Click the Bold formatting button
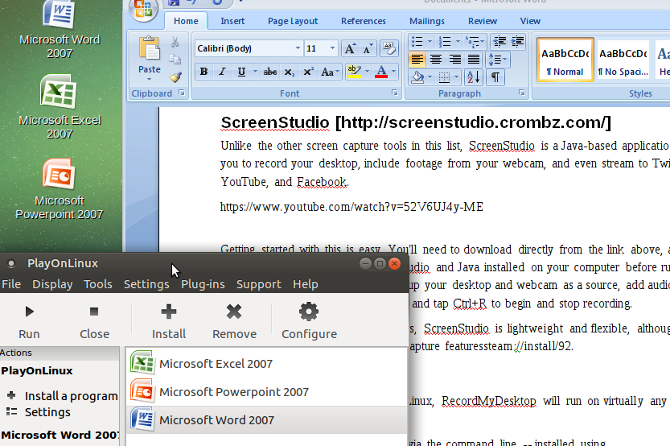Viewport: 670px width, 446px height. point(204,71)
